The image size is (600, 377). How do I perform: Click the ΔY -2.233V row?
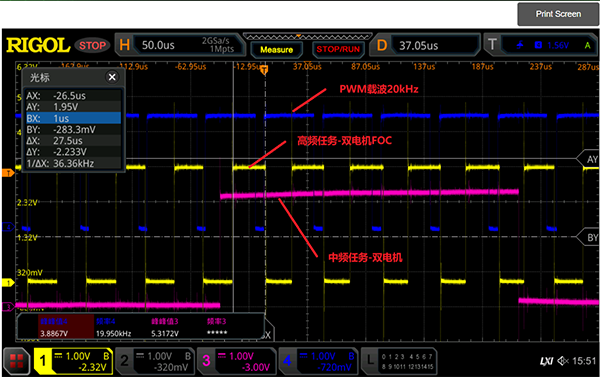(x=73, y=152)
